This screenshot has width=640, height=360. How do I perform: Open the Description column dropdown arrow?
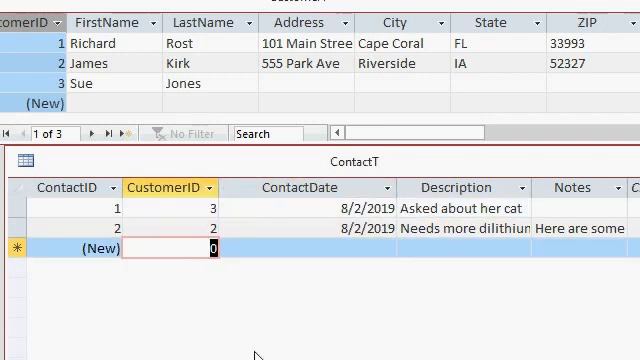tap(522, 188)
